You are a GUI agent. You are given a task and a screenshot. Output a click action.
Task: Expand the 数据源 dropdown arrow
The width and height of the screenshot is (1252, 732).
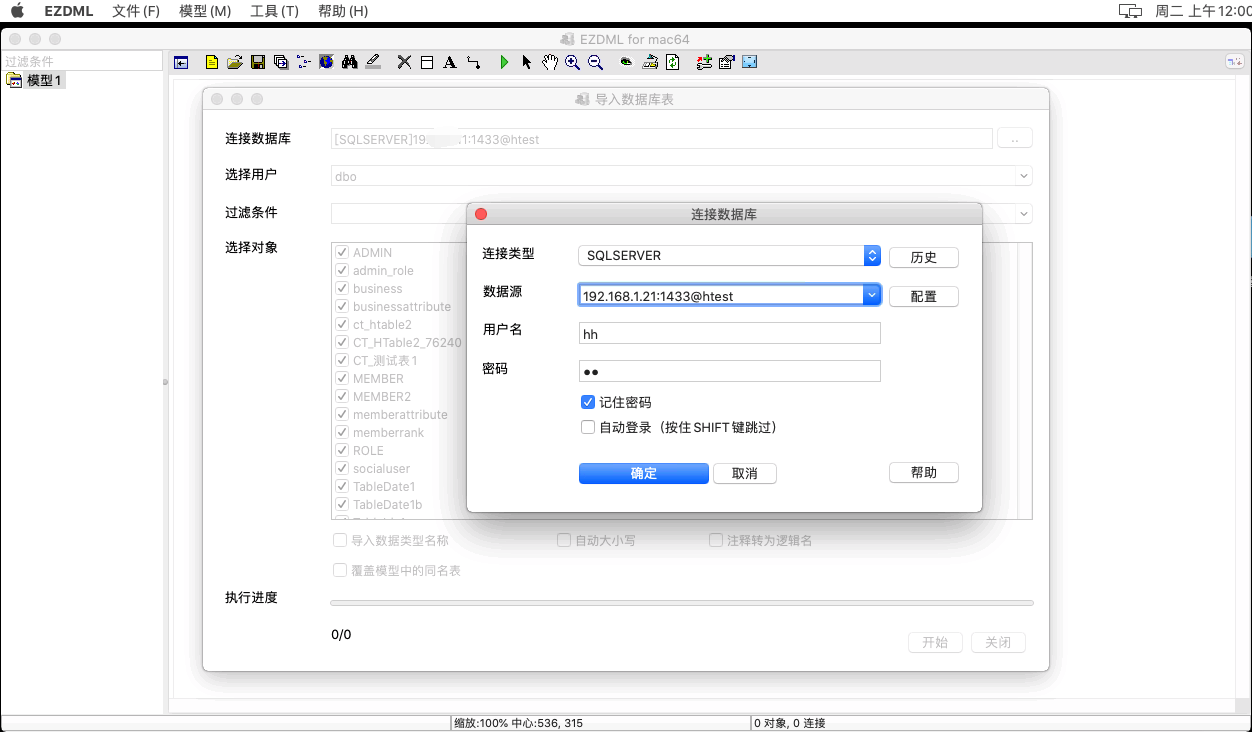click(x=872, y=296)
